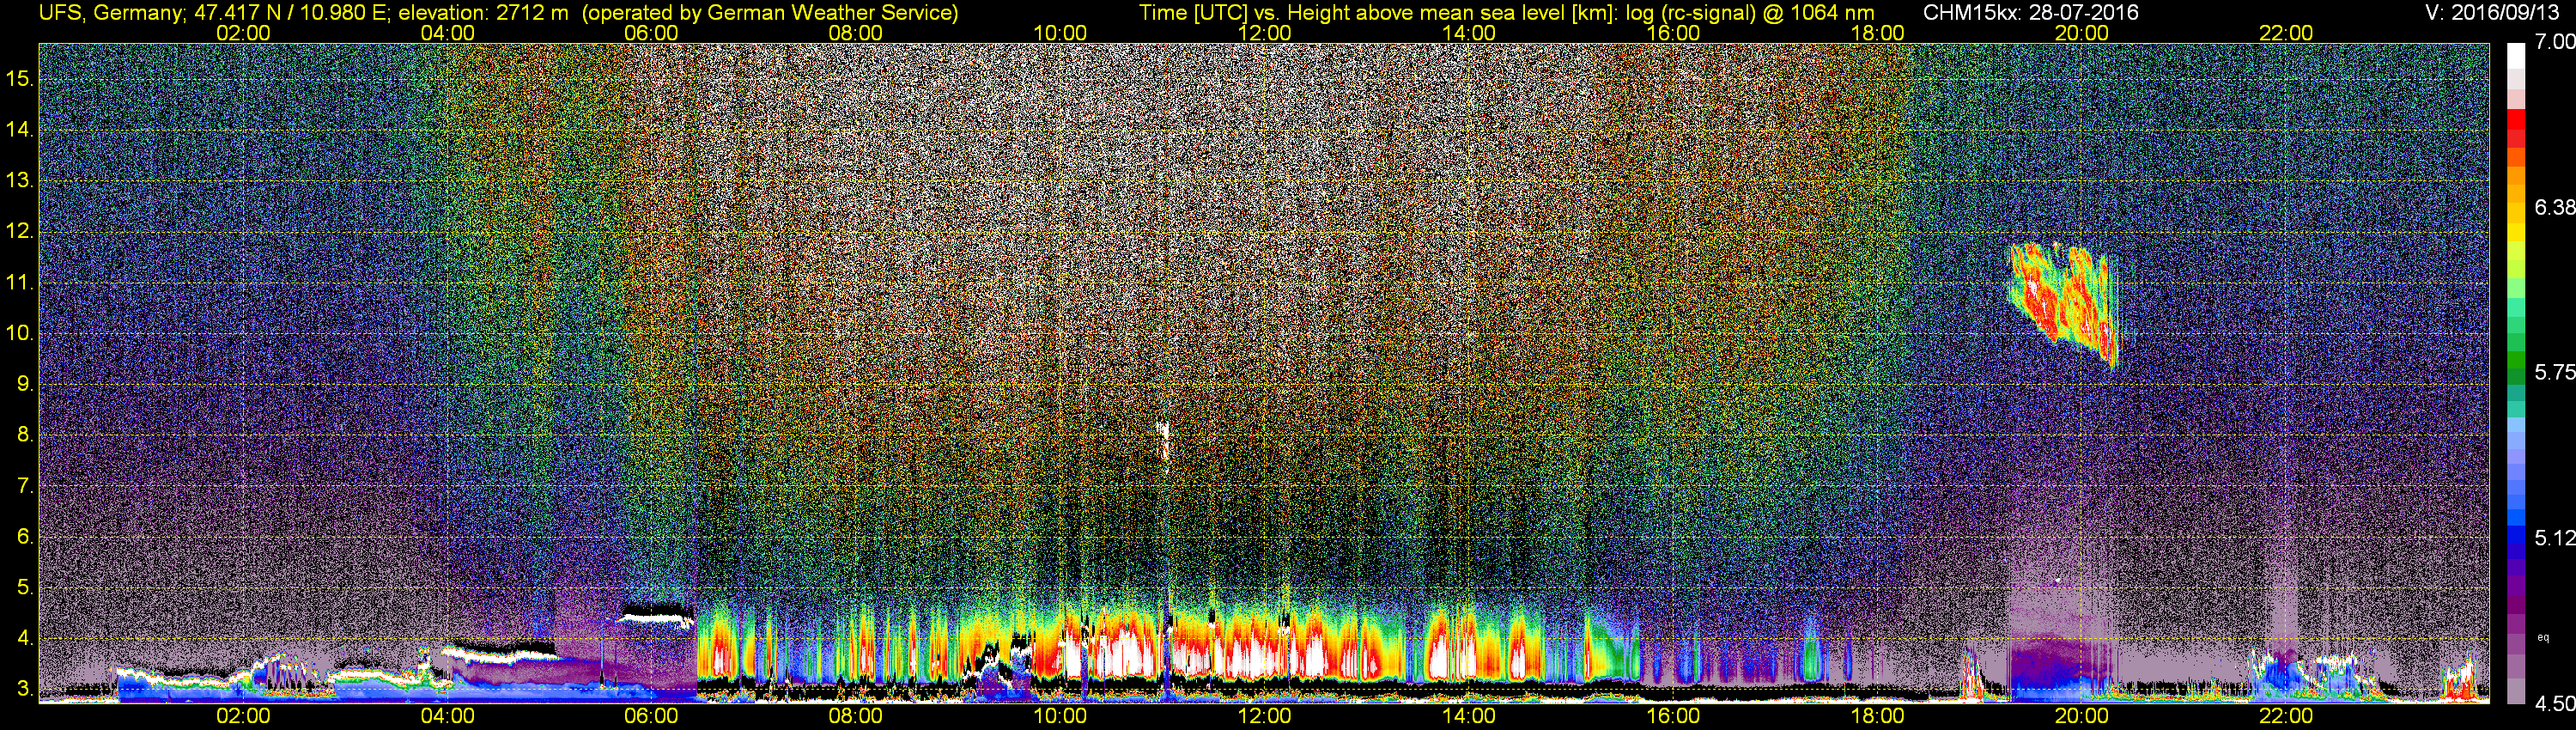Click the 4 km height axis label
This screenshot has height=730, width=2576.
coord(25,638)
